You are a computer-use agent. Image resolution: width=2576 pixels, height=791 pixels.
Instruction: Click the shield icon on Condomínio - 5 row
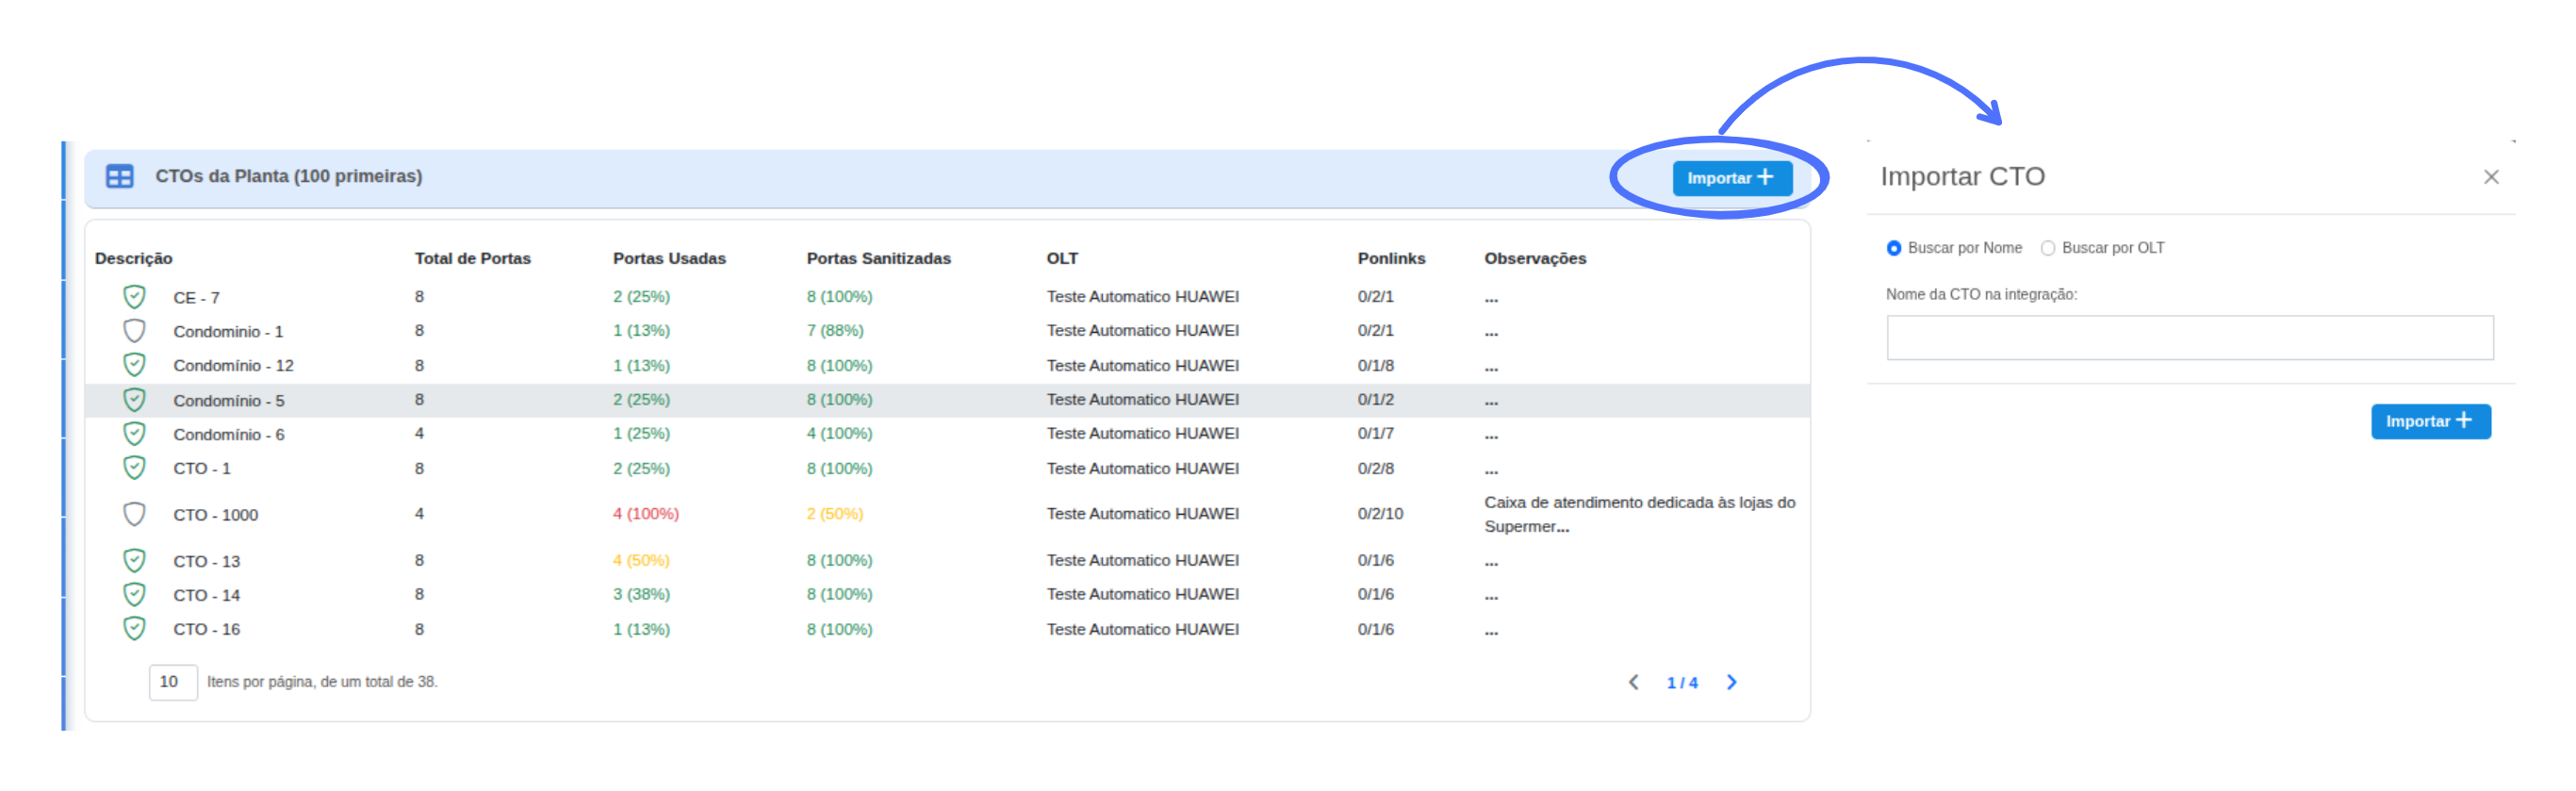coord(134,400)
